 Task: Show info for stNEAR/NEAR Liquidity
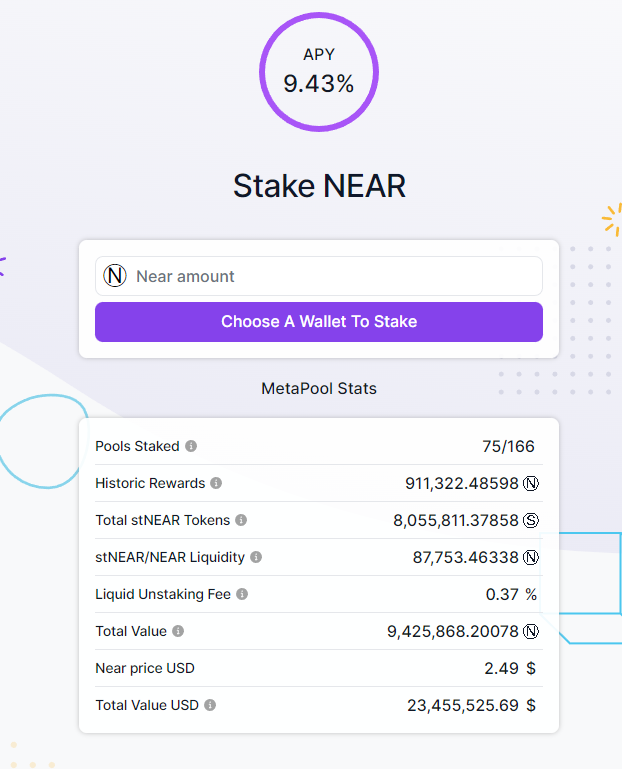[x=256, y=557]
